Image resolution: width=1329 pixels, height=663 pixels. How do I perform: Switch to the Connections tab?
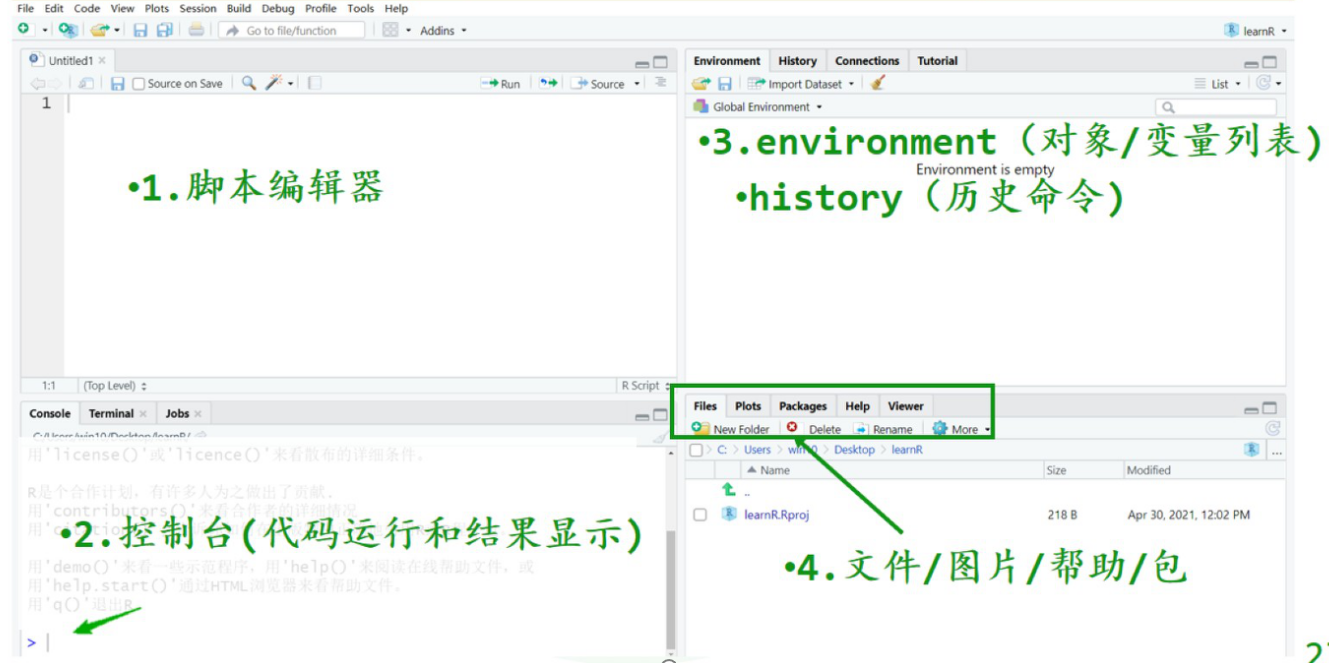pyautogui.click(x=867, y=61)
